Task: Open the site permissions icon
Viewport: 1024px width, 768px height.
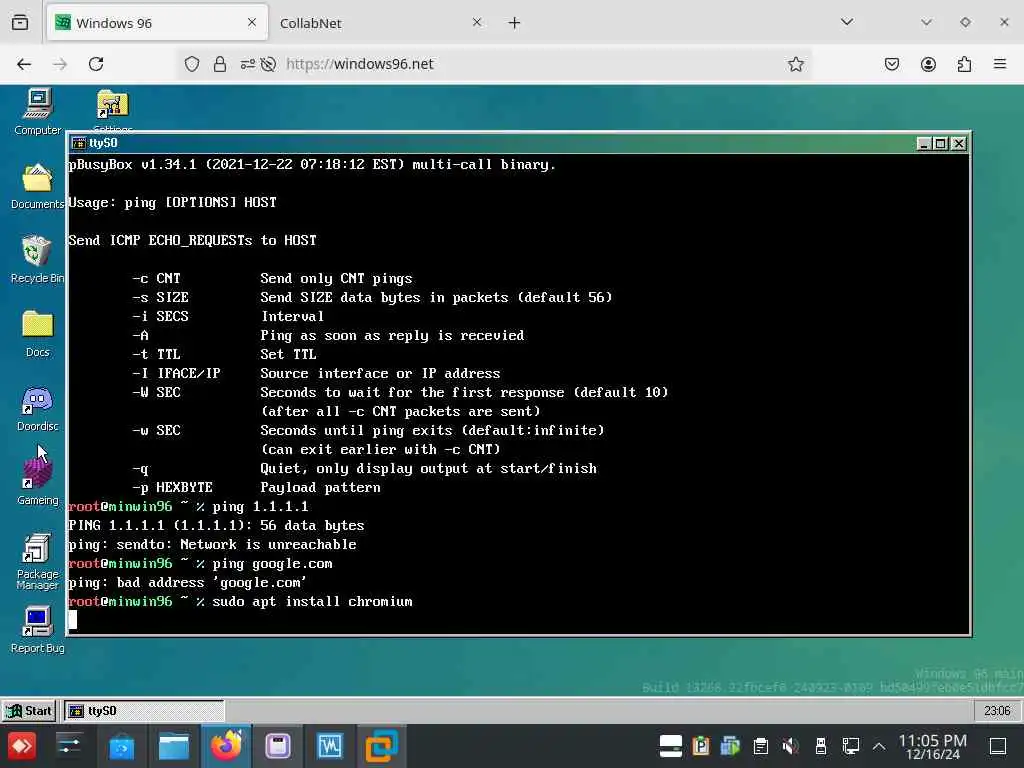Action: pyautogui.click(x=248, y=64)
